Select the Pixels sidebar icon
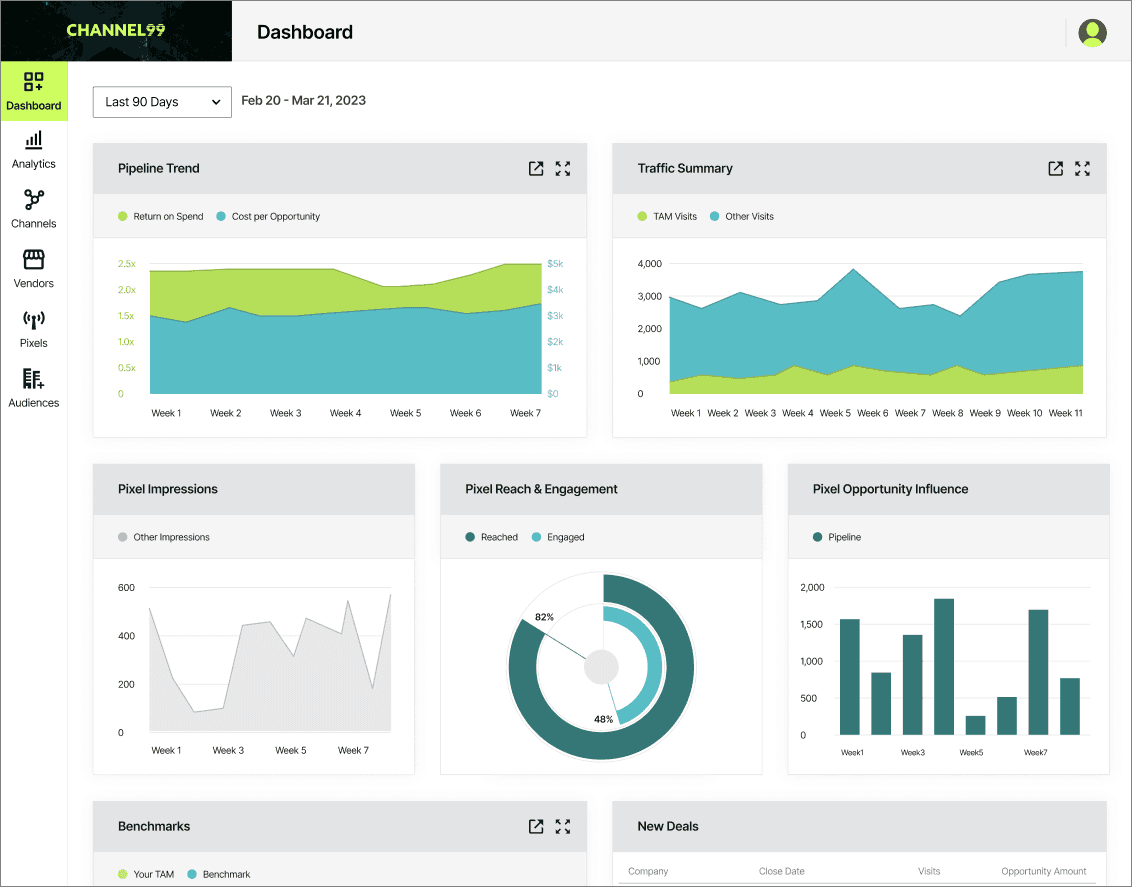The image size is (1132, 887). (x=33, y=330)
